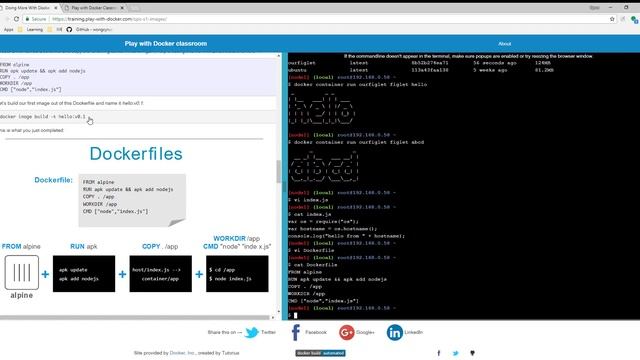Image resolution: width=640 pixels, height=360 pixels.
Task: Click the docker build automated badge
Action: click(x=320, y=353)
